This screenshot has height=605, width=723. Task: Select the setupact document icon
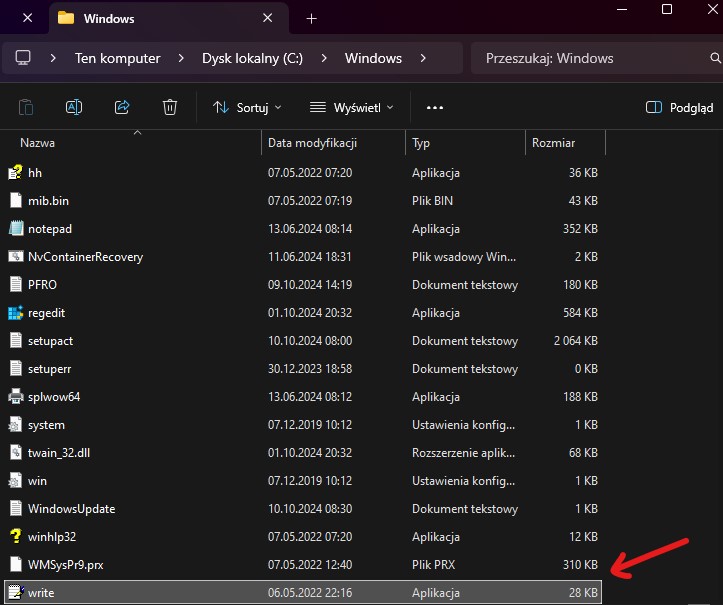(x=16, y=341)
